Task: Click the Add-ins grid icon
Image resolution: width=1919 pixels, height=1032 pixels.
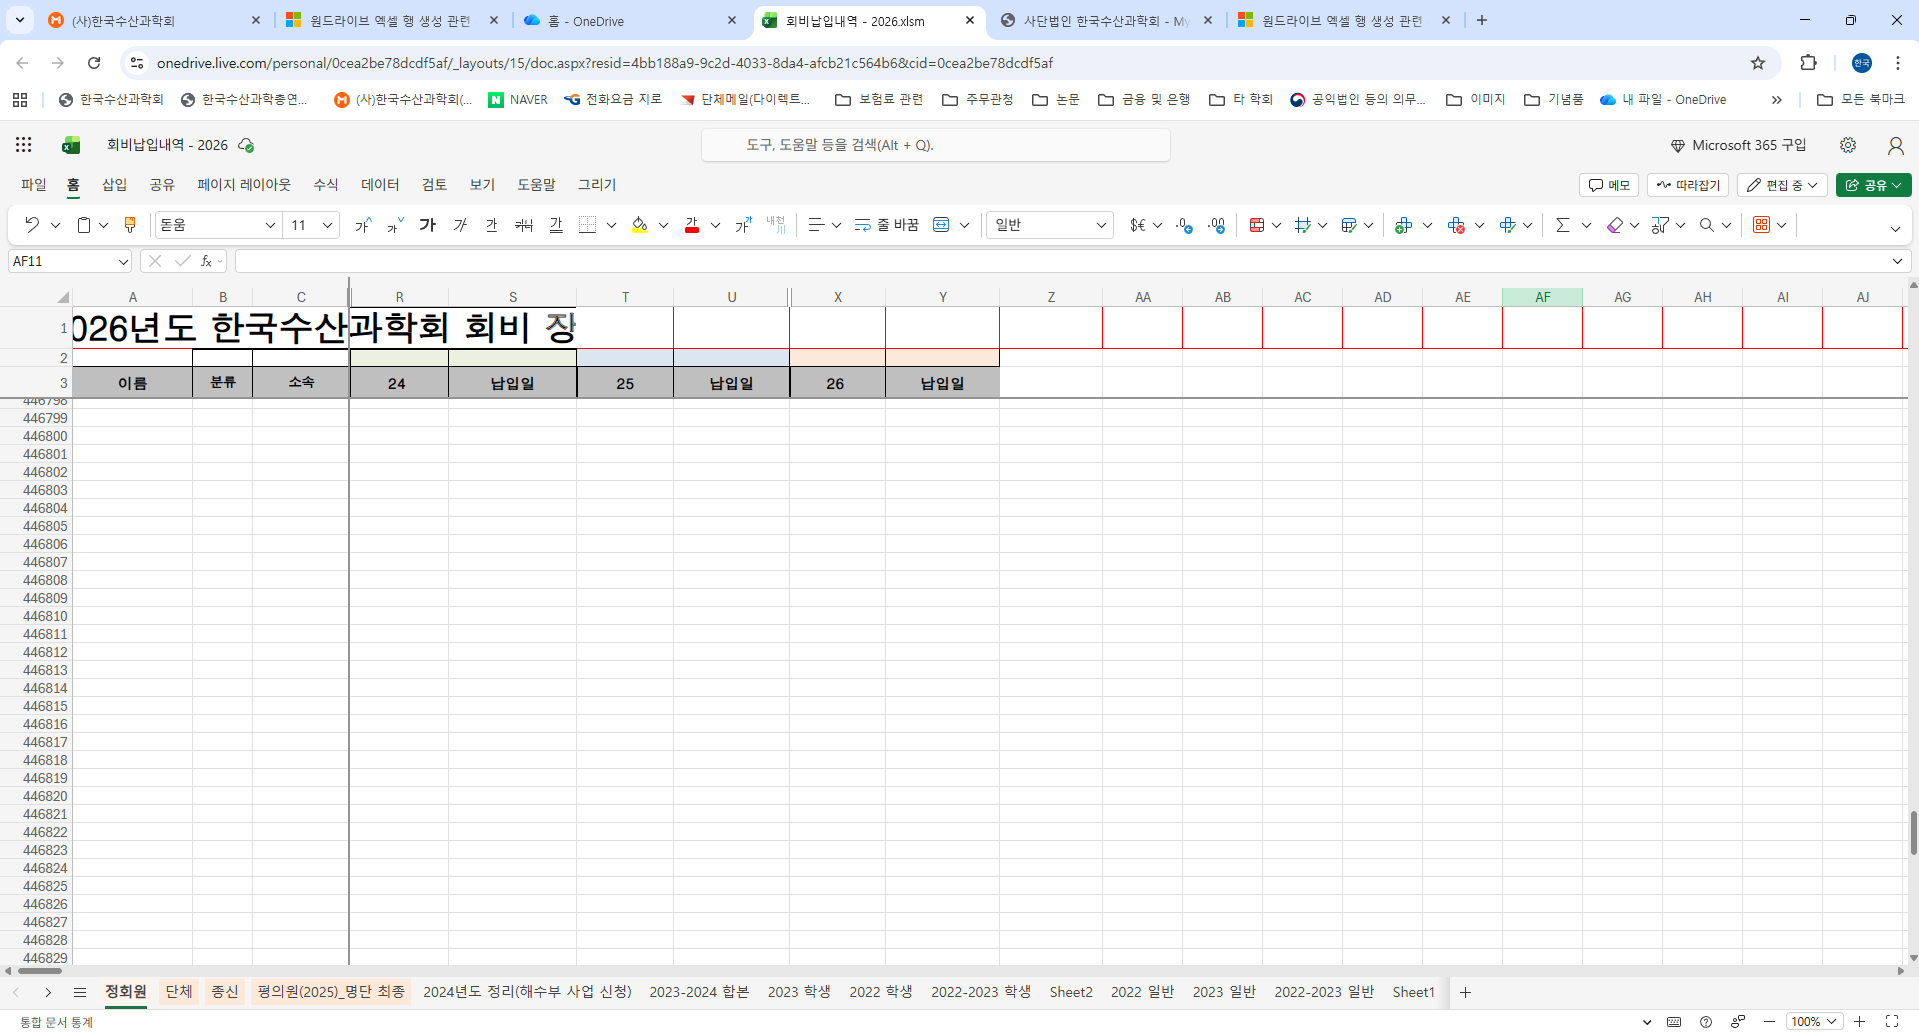Action: 1762,225
